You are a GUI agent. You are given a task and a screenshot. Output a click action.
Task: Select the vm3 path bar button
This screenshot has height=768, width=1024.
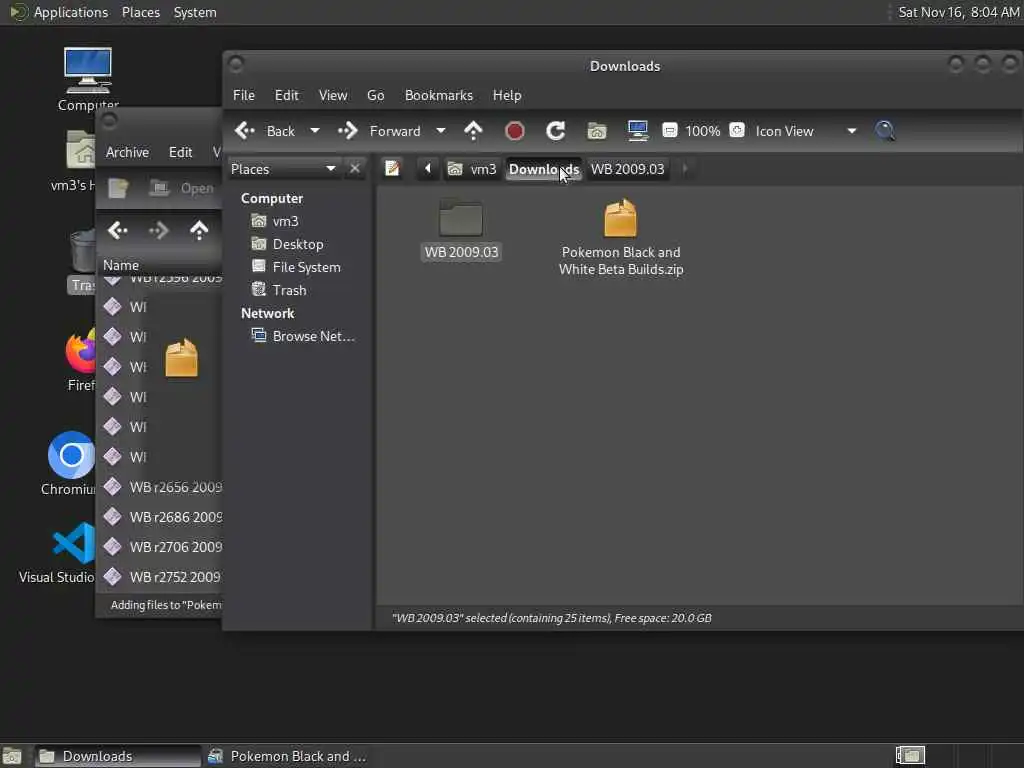(x=473, y=169)
